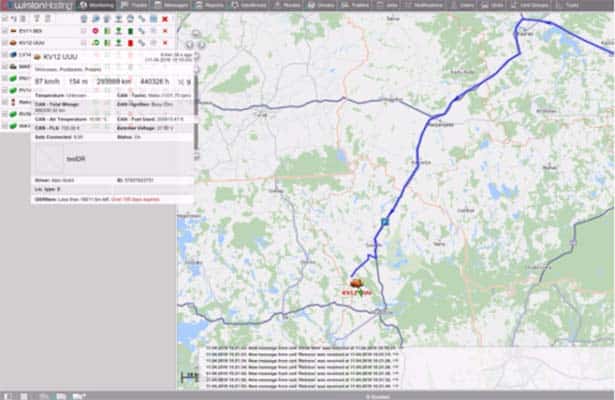Tick the checkbox for unit EV11 BEII
615x400 pixels.
click(x=5, y=31)
